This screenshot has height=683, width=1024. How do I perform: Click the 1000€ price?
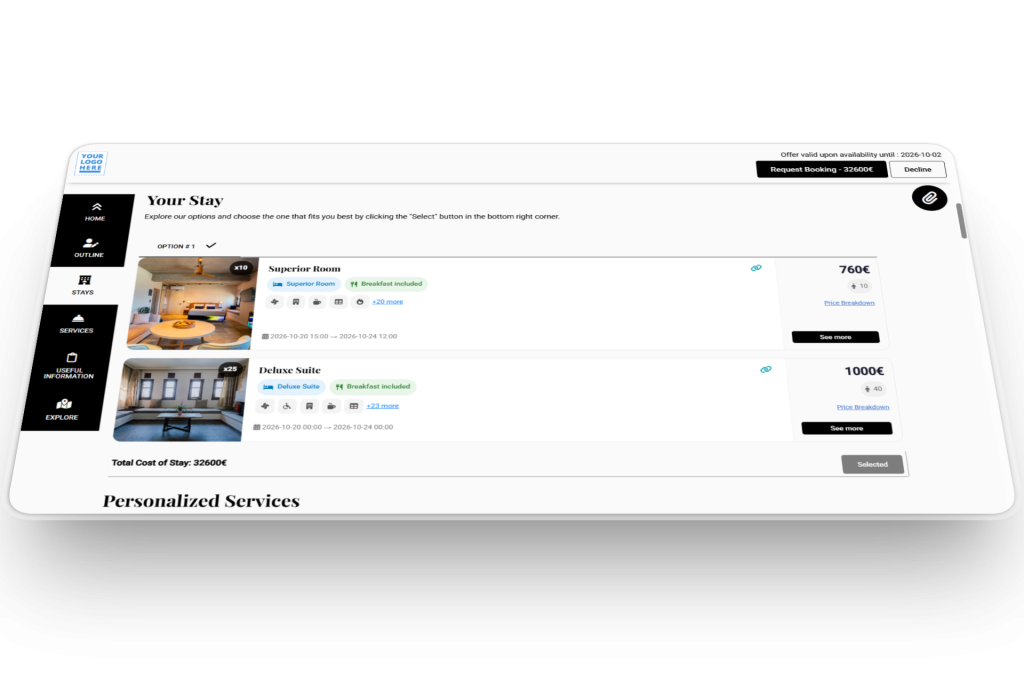864,371
